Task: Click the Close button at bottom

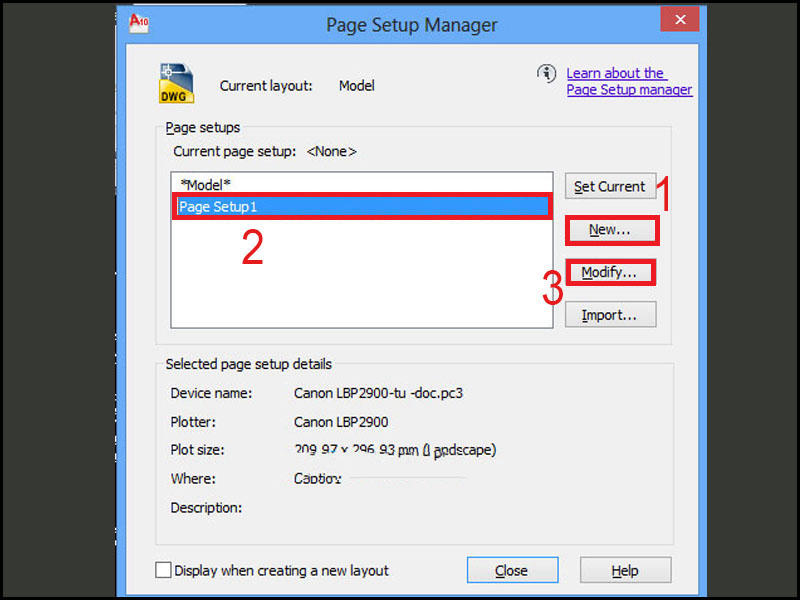Action: click(512, 570)
